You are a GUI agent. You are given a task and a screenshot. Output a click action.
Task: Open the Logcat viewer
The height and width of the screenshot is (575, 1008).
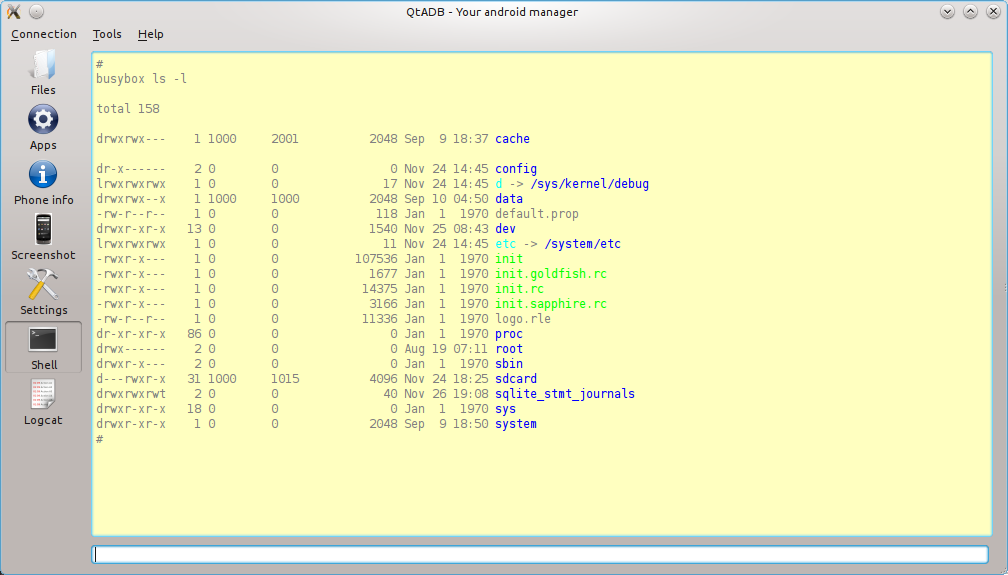click(x=43, y=402)
